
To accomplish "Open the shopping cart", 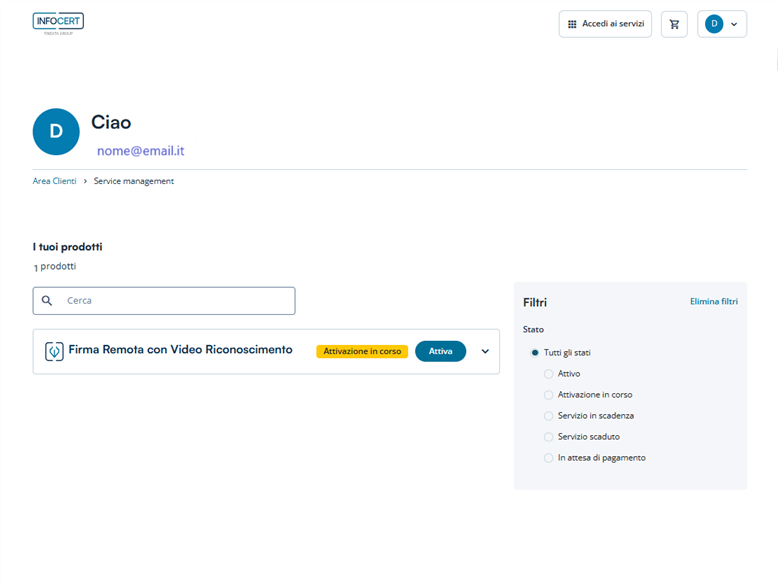I will tap(674, 24).
